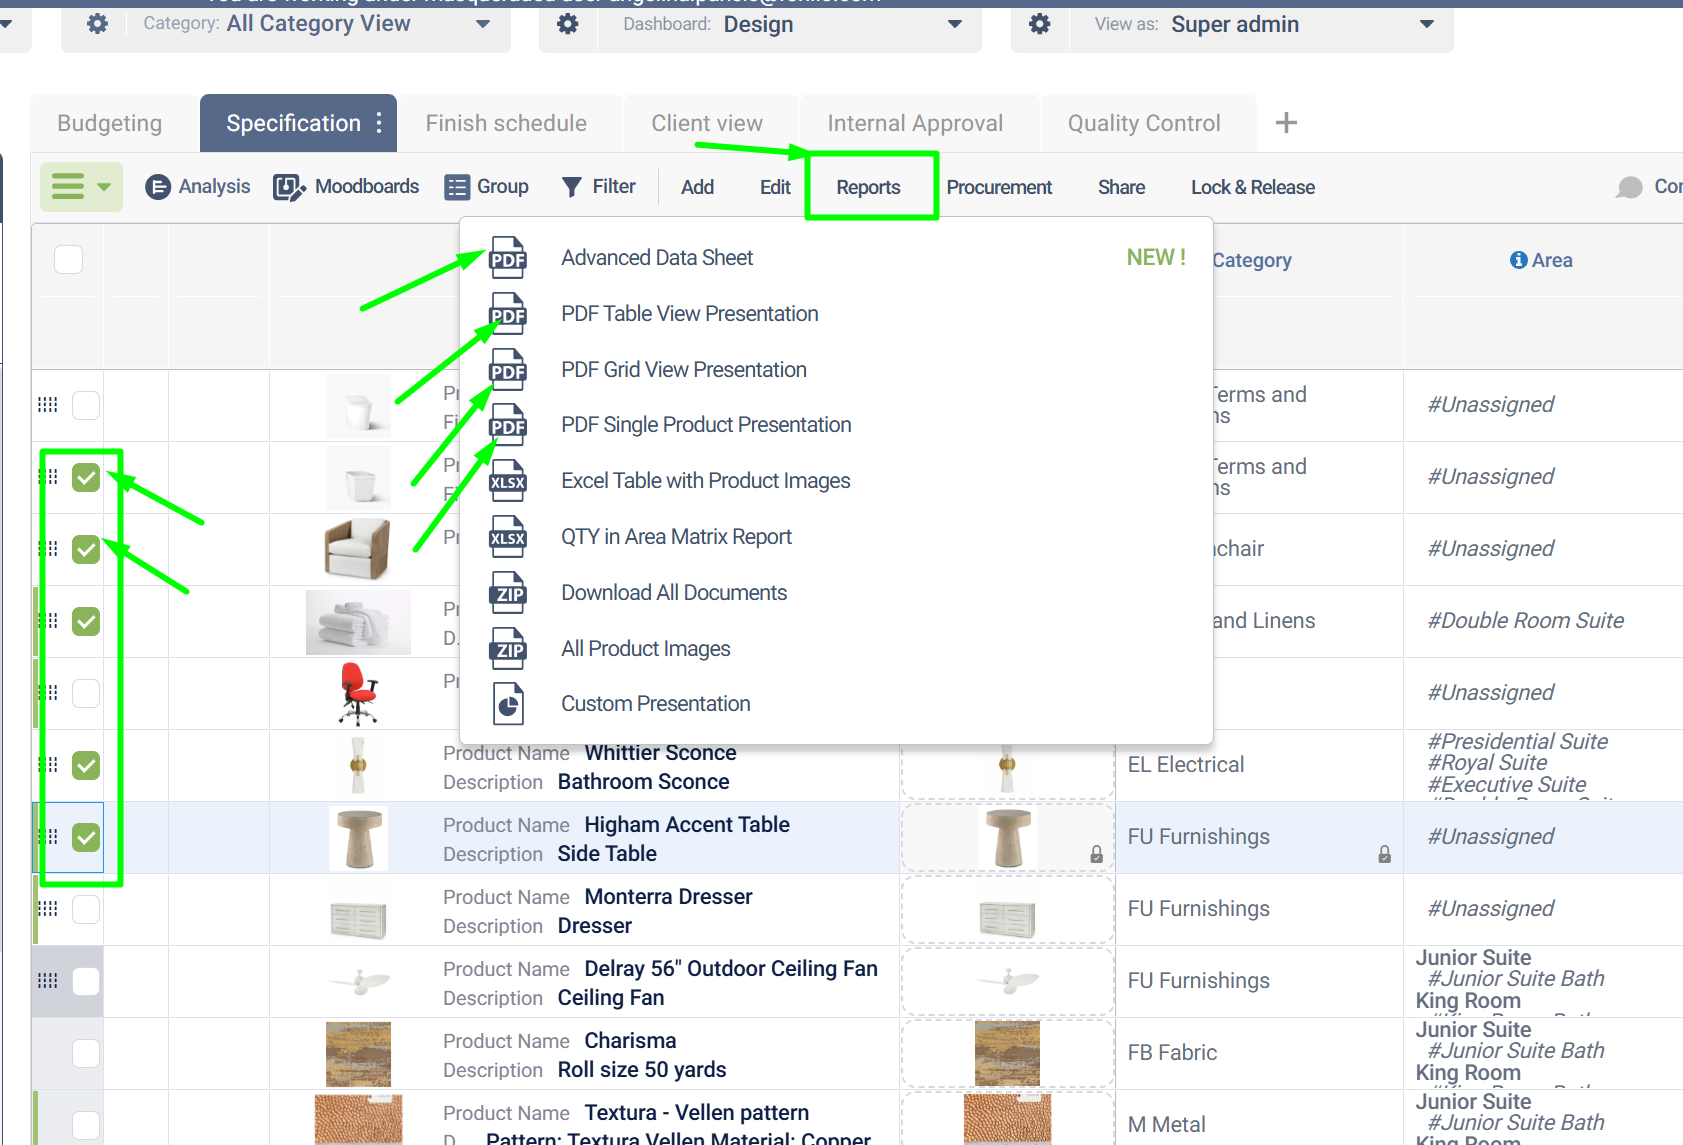Enable the select-all checkbox in header
Screen dimensions: 1683x1145
coord(67,259)
